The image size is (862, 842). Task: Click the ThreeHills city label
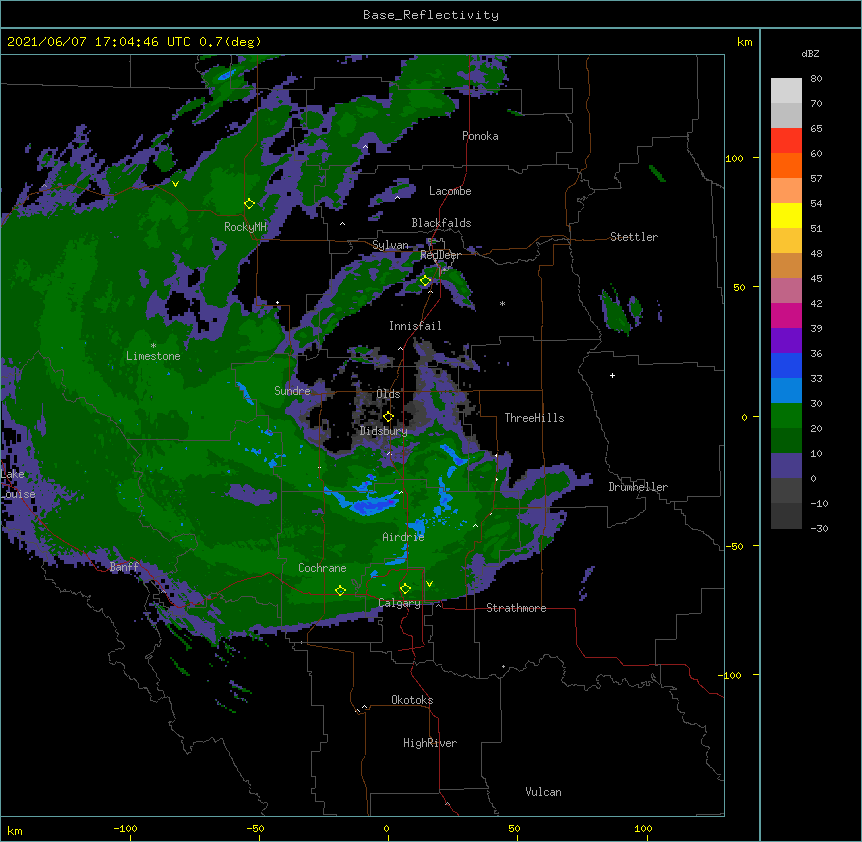534,418
